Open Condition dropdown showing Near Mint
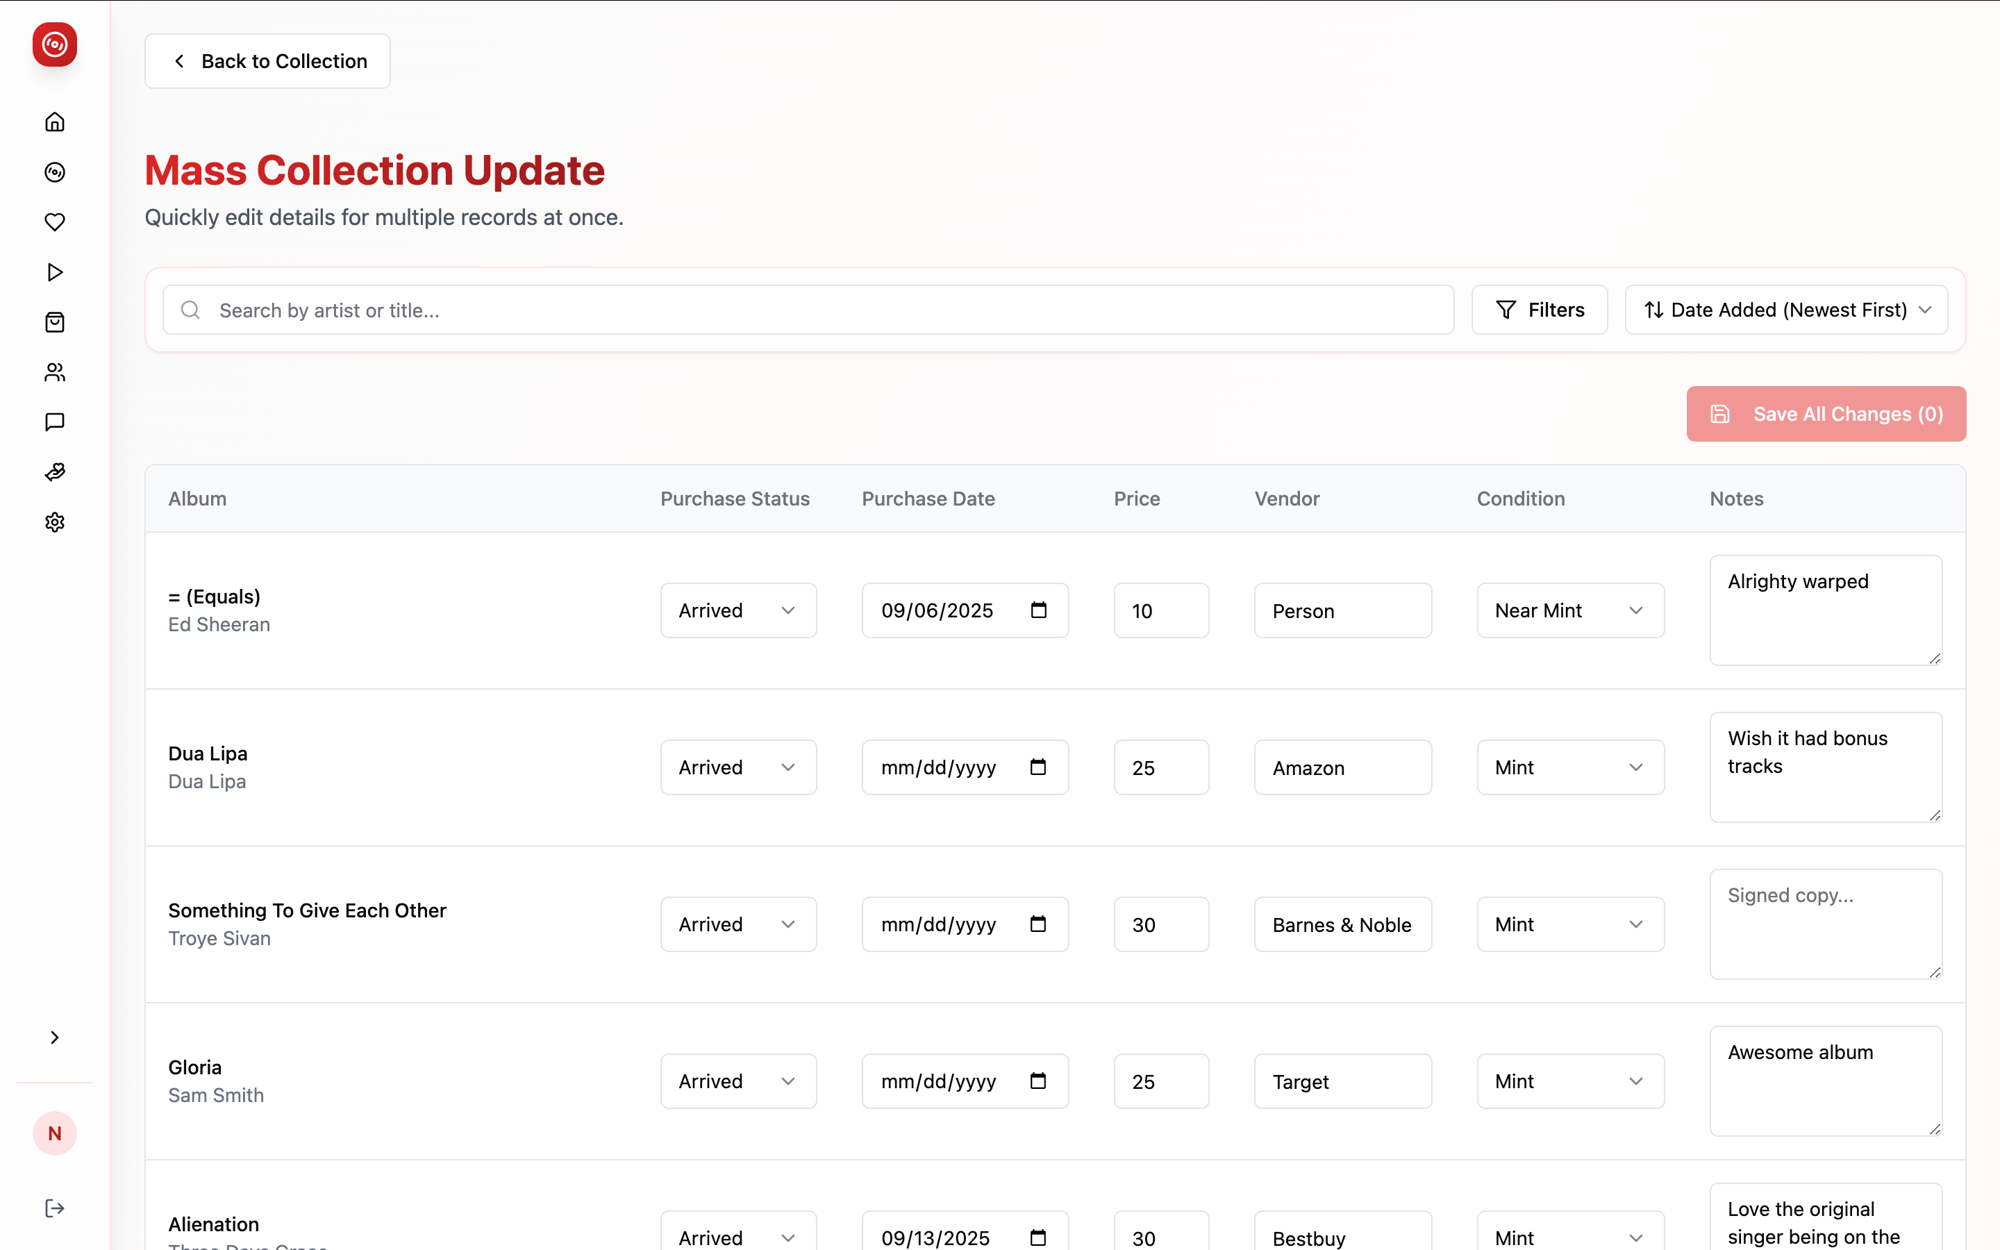This screenshot has width=2000, height=1250. click(1569, 610)
